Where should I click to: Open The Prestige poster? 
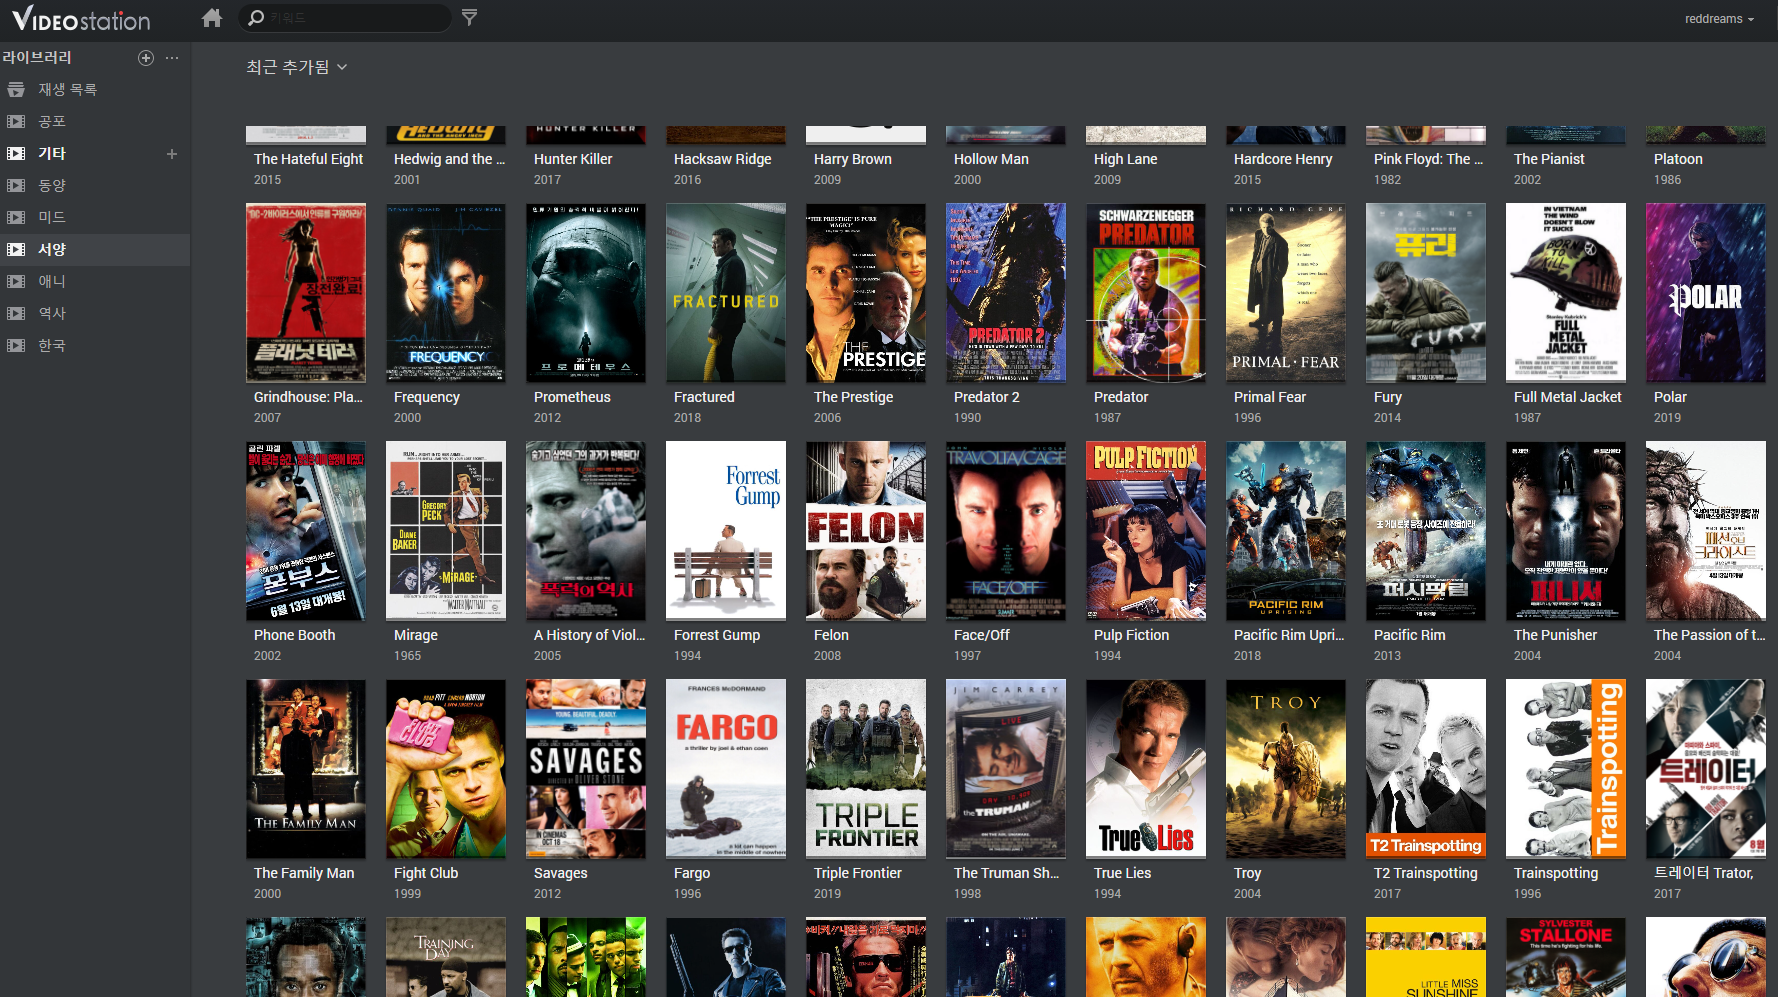(x=866, y=293)
